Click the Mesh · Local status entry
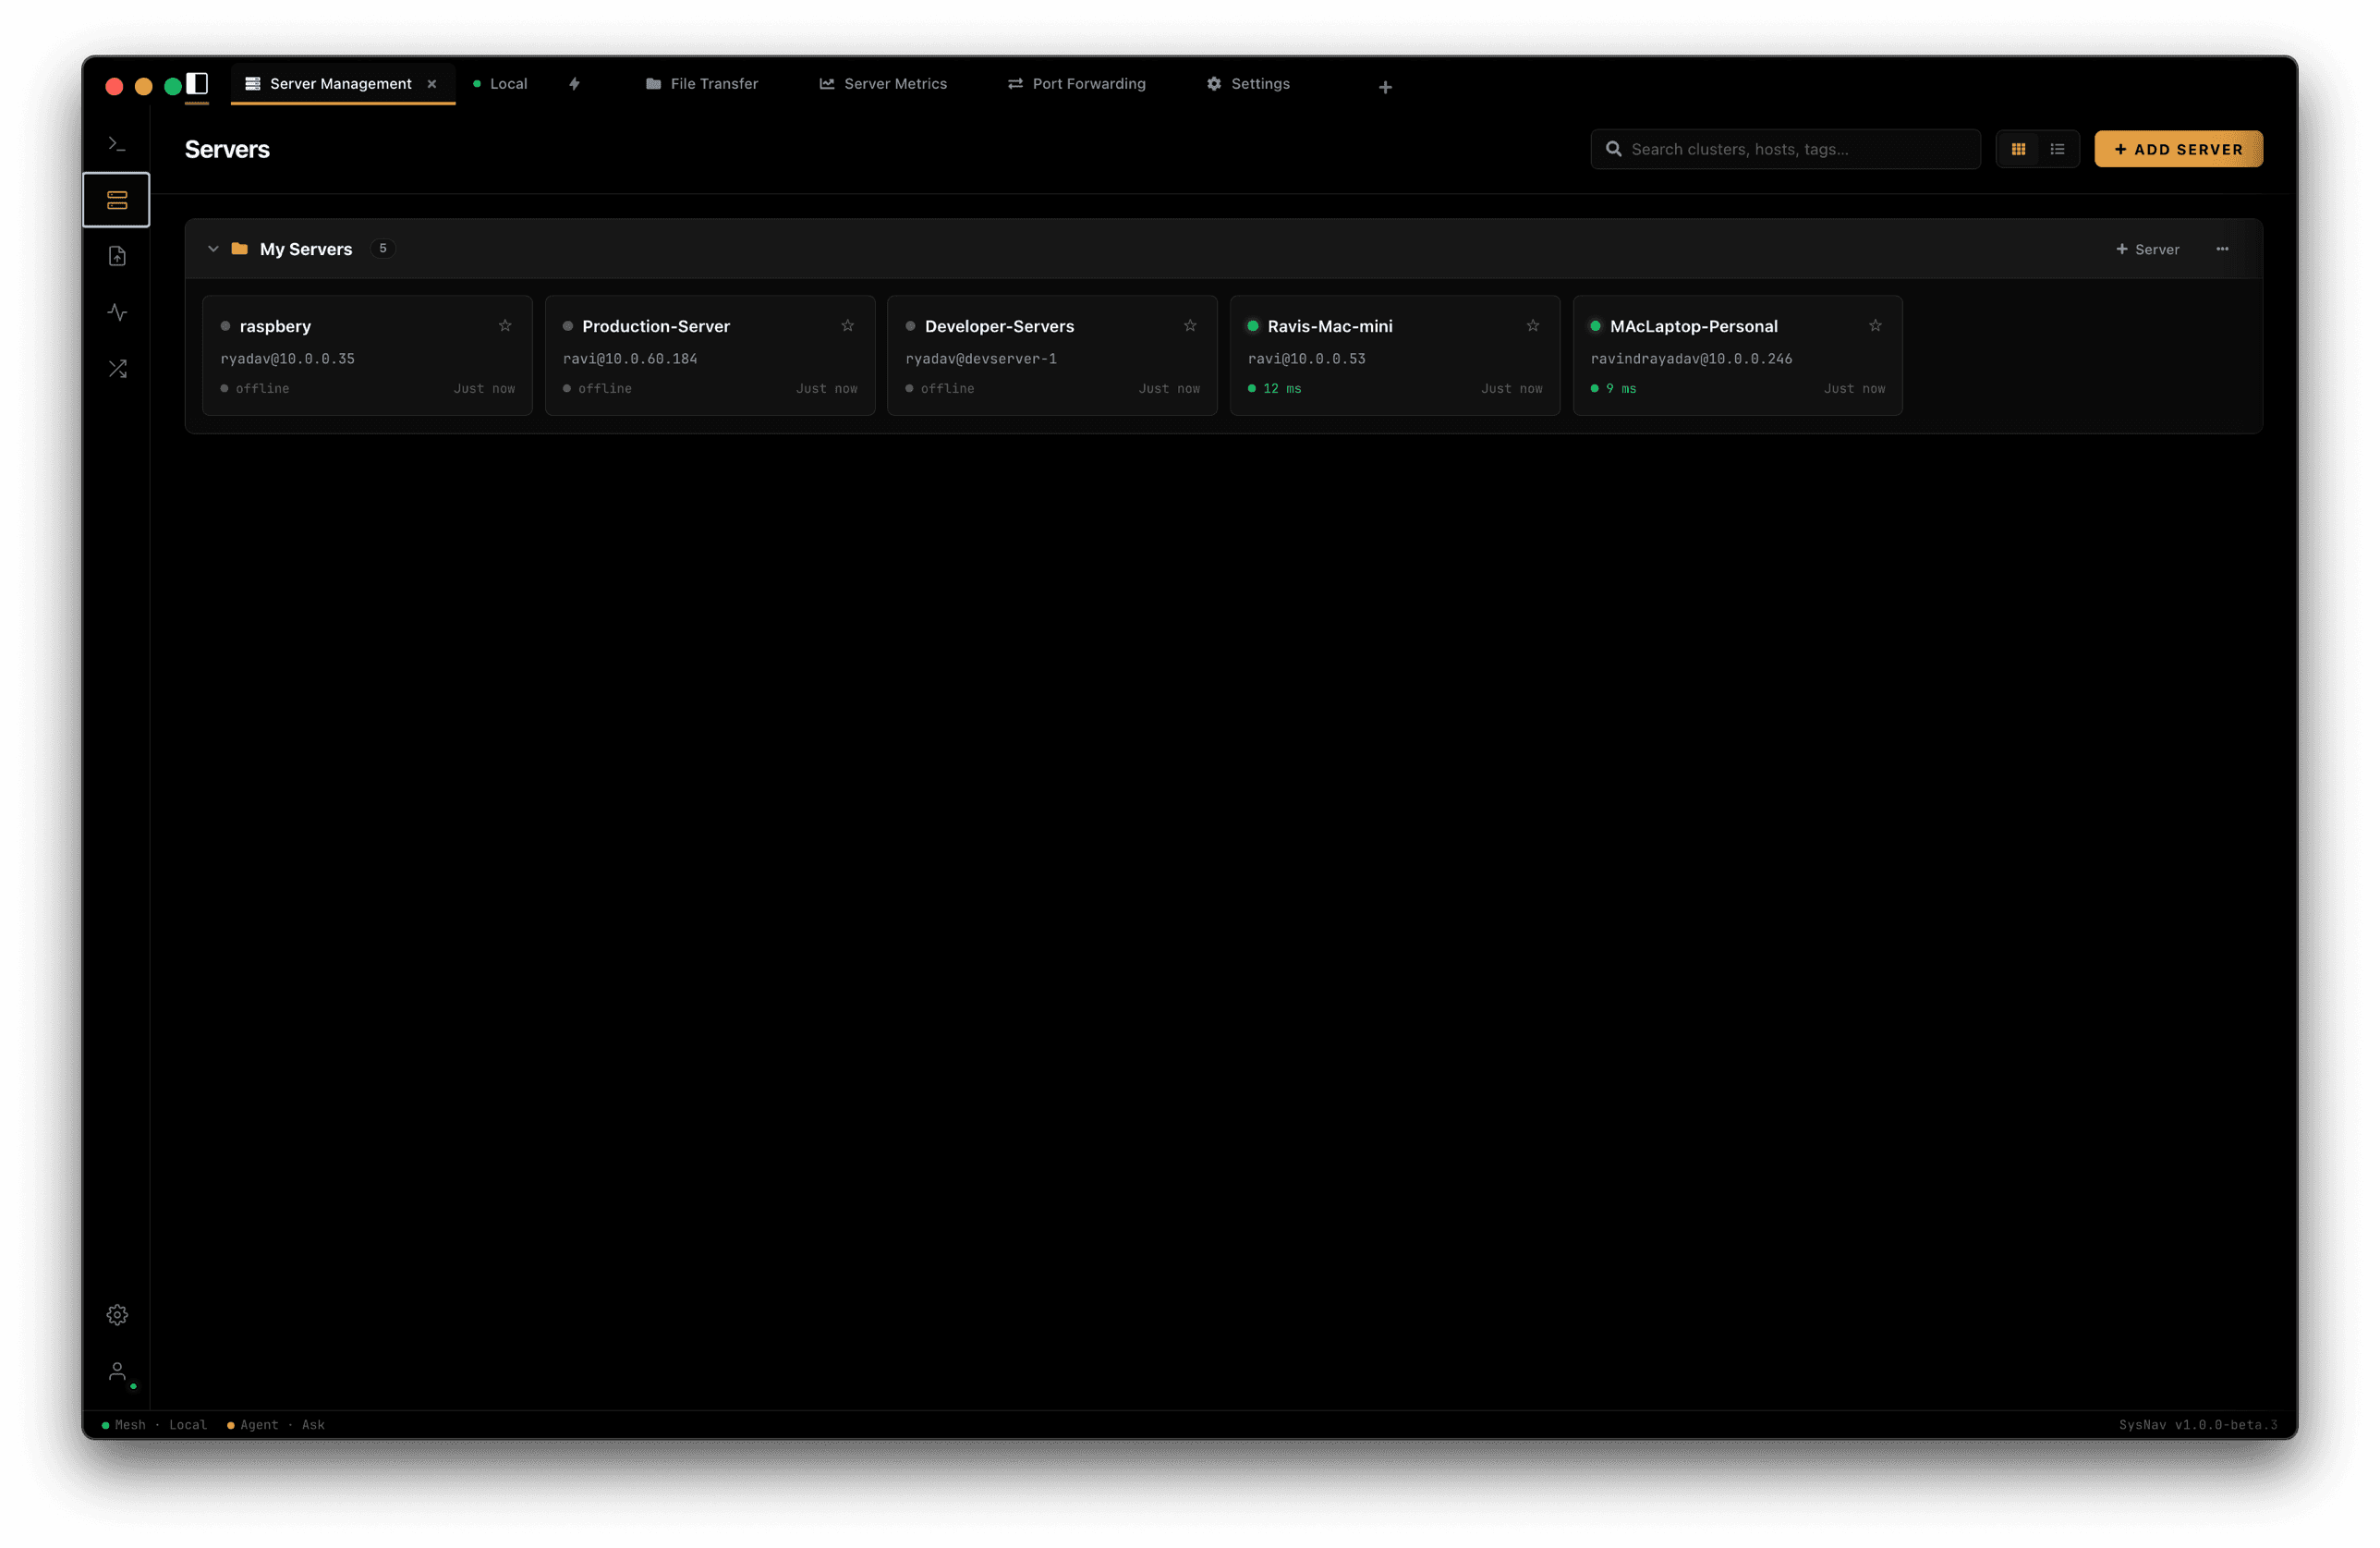The height and width of the screenshot is (1548, 2380). pos(155,1425)
